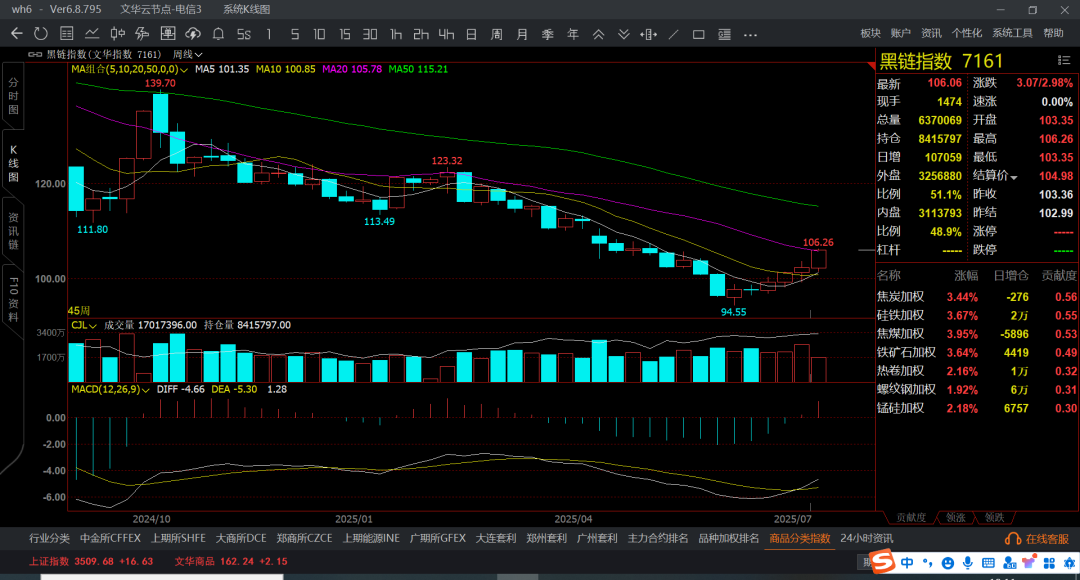The width and height of the screenshot is (1080, 580).
Task: Open the 结算价 dropdown arrow
Action: (1014, 177)
